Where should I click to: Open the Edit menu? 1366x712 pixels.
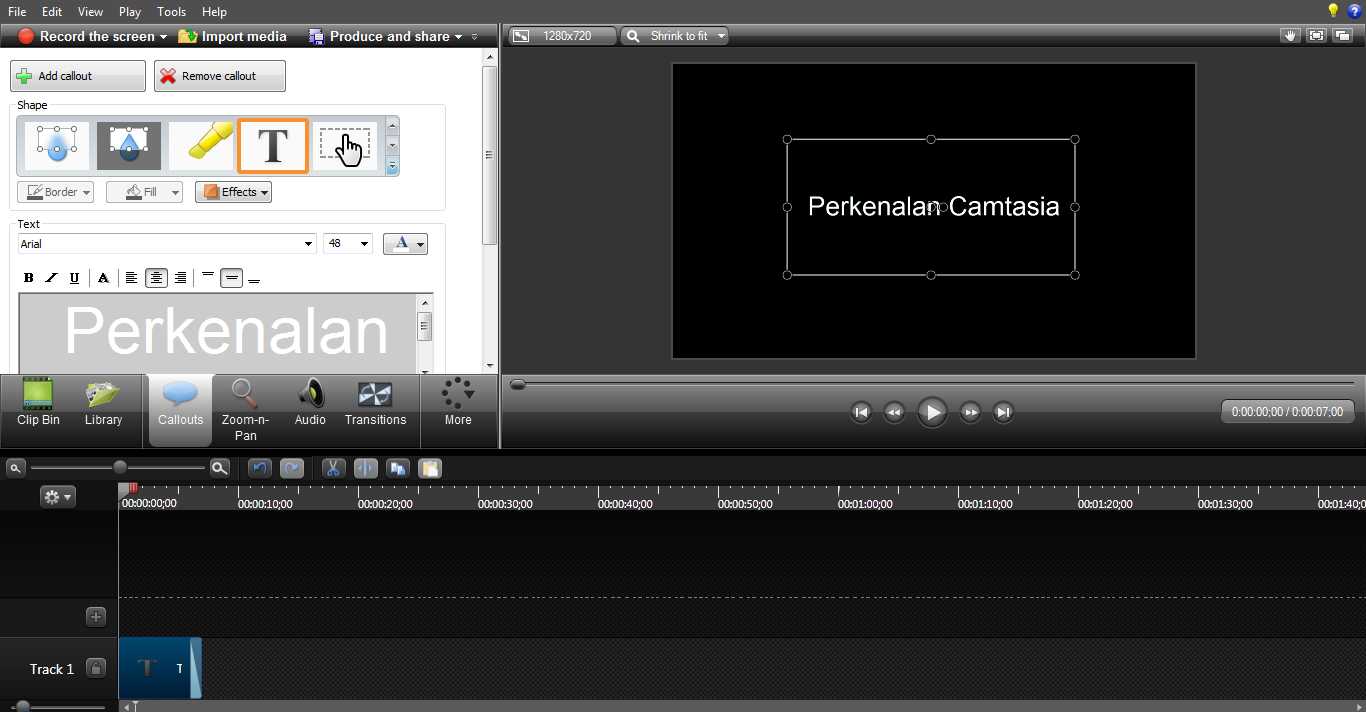tap(52, 11)
